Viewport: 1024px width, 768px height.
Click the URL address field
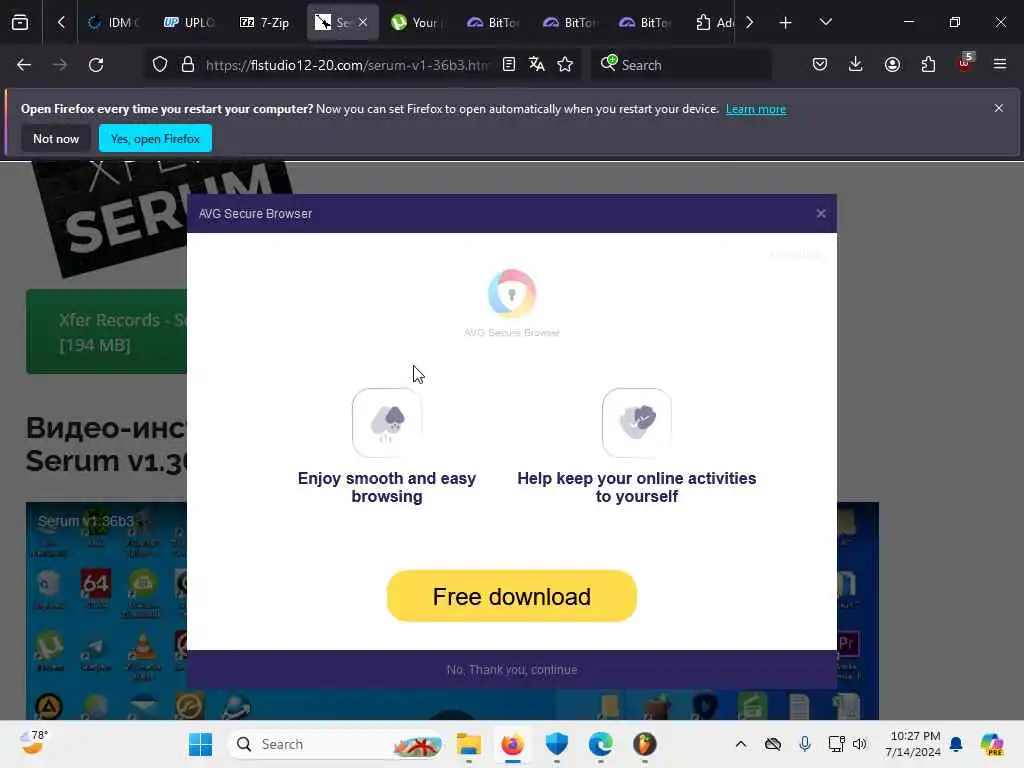346,65
